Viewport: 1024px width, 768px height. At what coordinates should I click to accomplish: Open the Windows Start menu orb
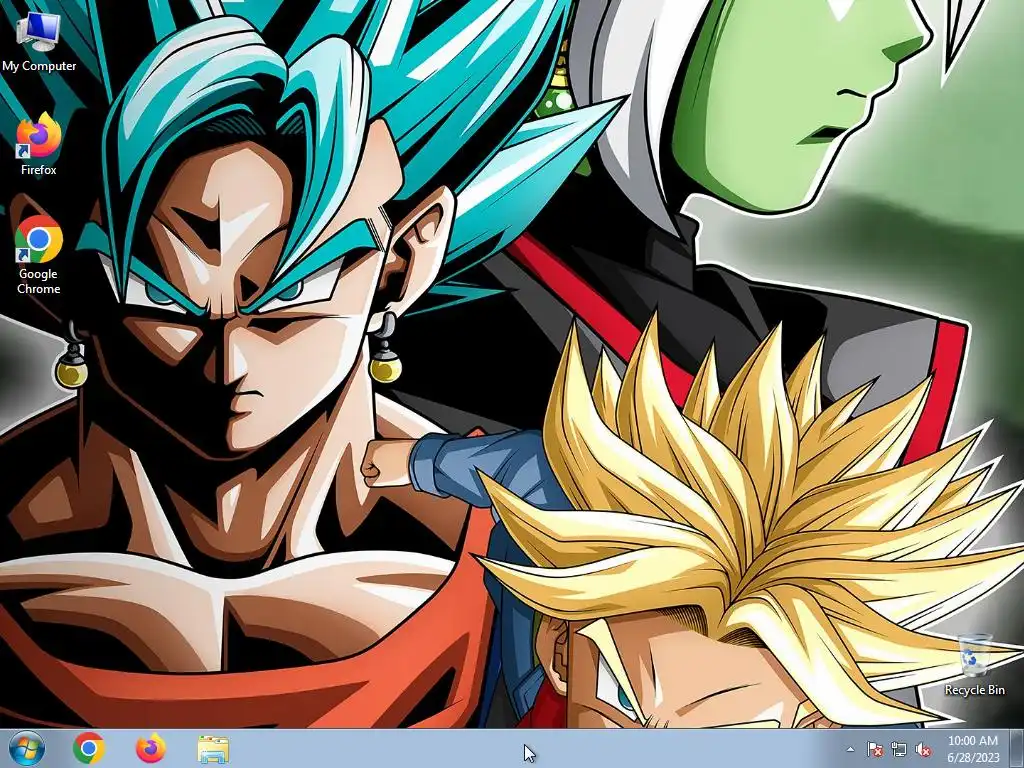[x=27, y=748]
